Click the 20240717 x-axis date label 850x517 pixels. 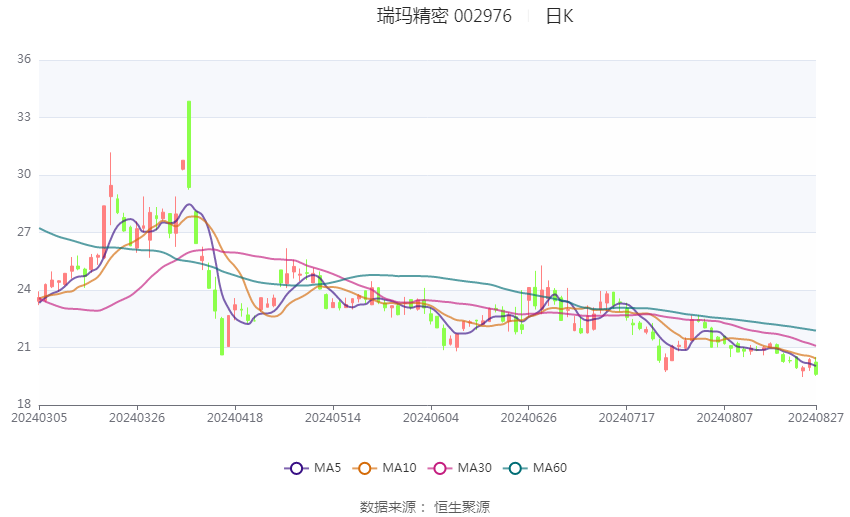pyautogui.click(x=627, y=418)
